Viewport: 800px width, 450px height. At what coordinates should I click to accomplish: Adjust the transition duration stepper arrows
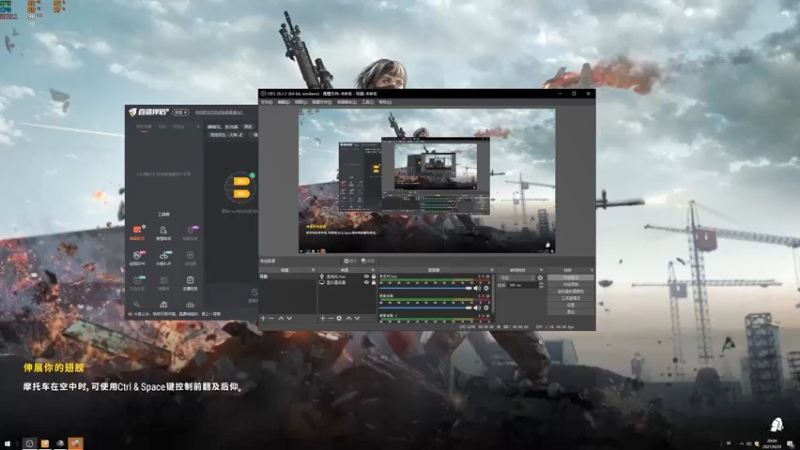(x=541, y=285)
